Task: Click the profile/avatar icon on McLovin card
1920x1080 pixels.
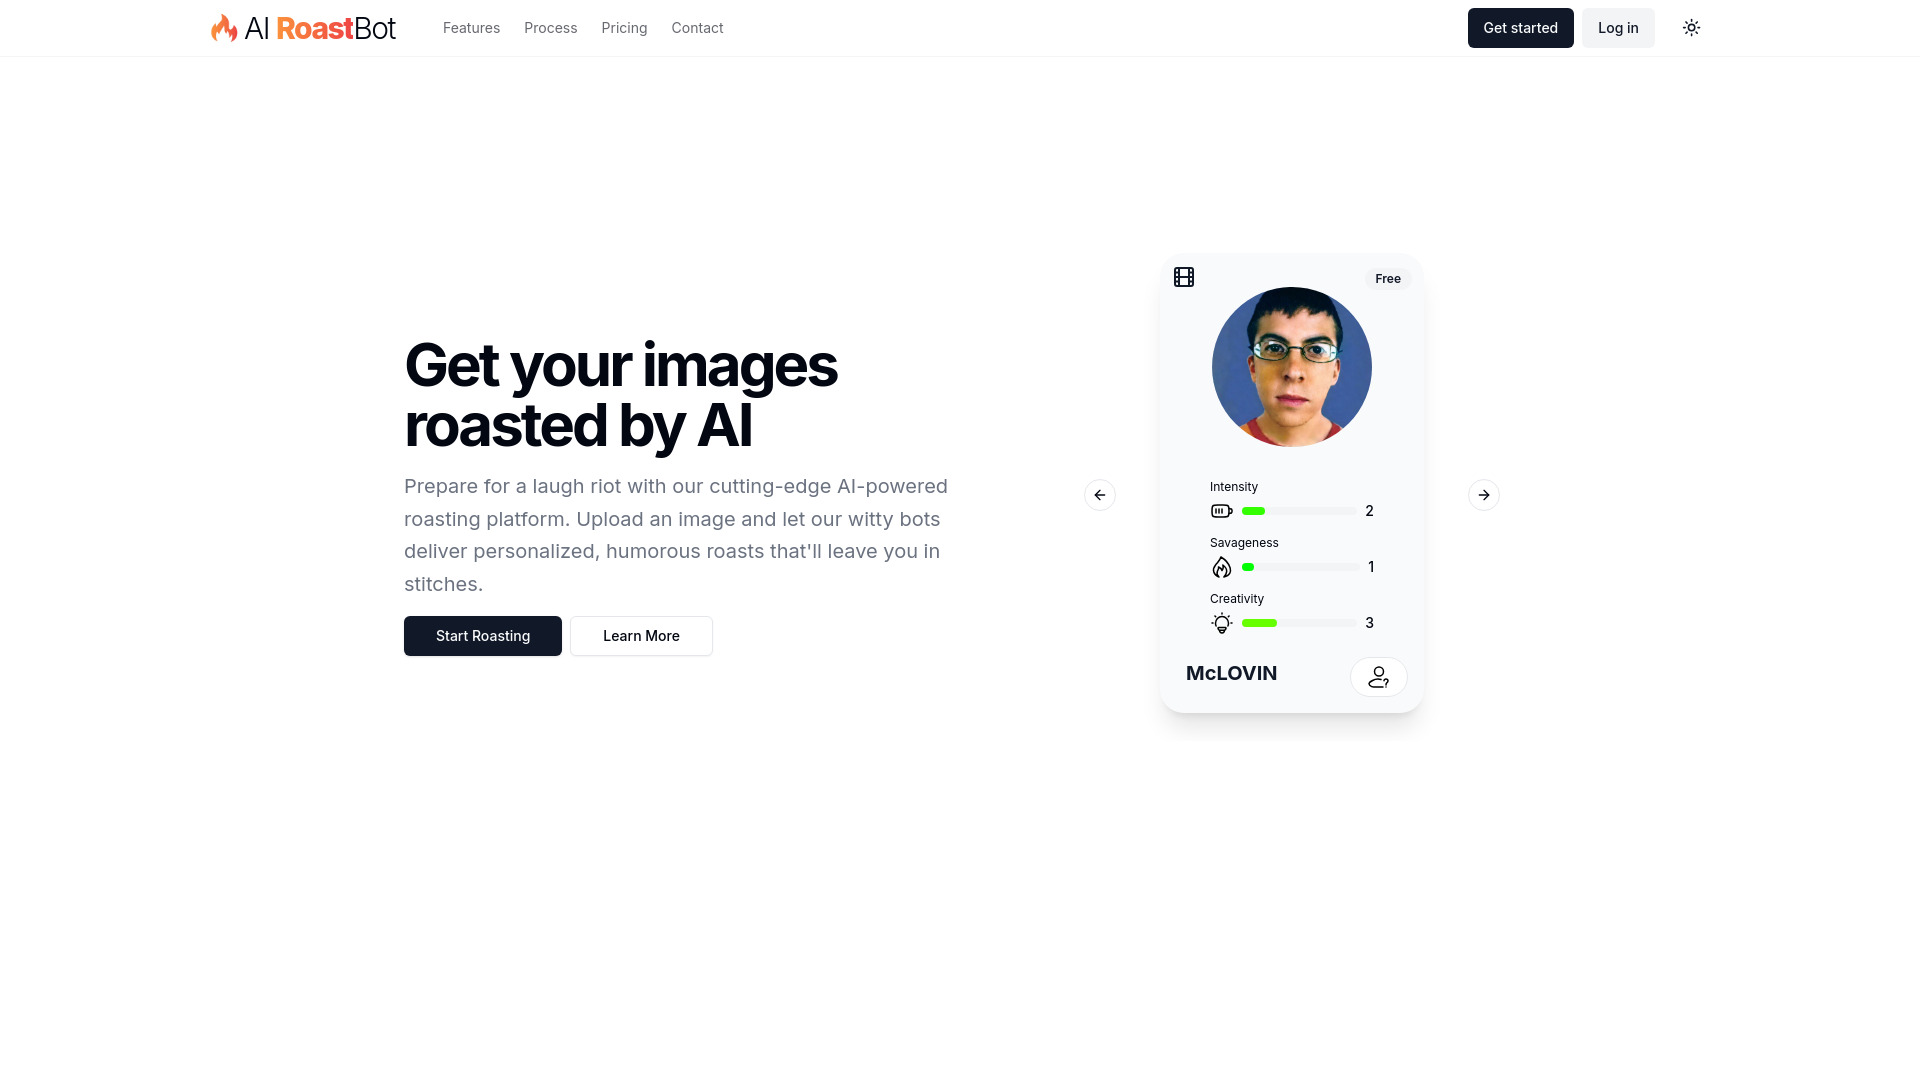Action: pos(1379,676)
